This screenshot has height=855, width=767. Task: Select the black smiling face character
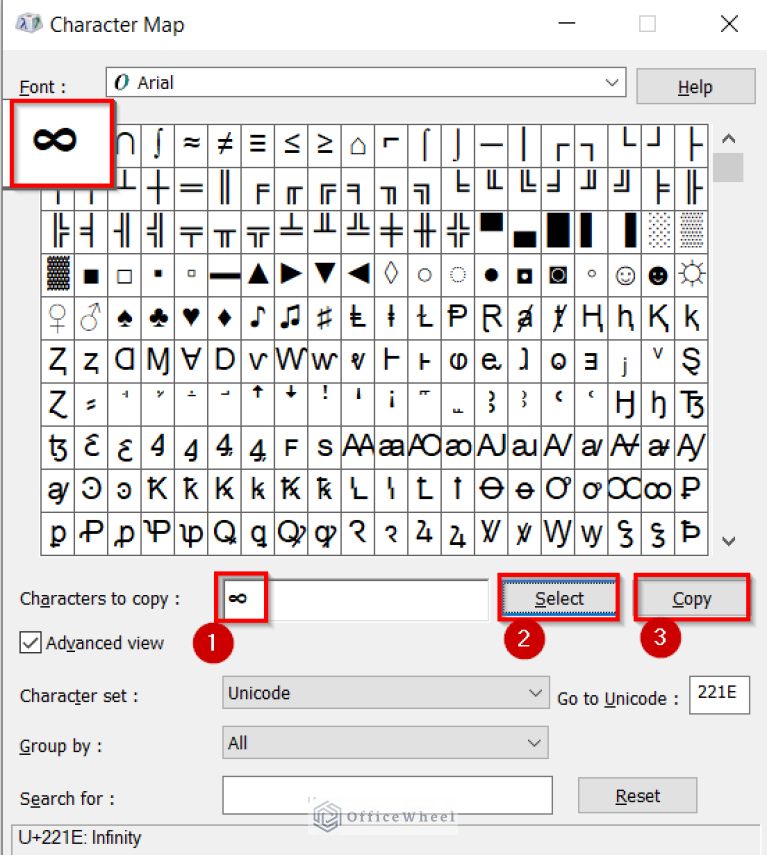[658, 274]
